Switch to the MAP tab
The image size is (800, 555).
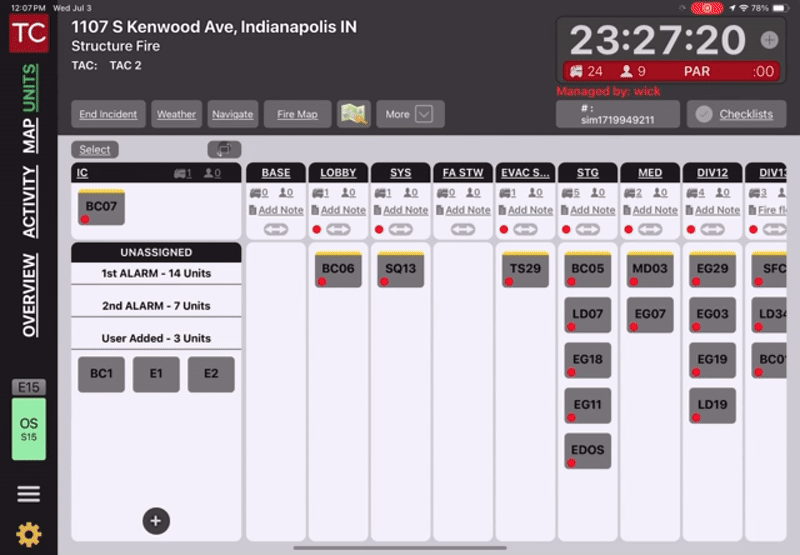pyautogui.click(x=30, y=136)
